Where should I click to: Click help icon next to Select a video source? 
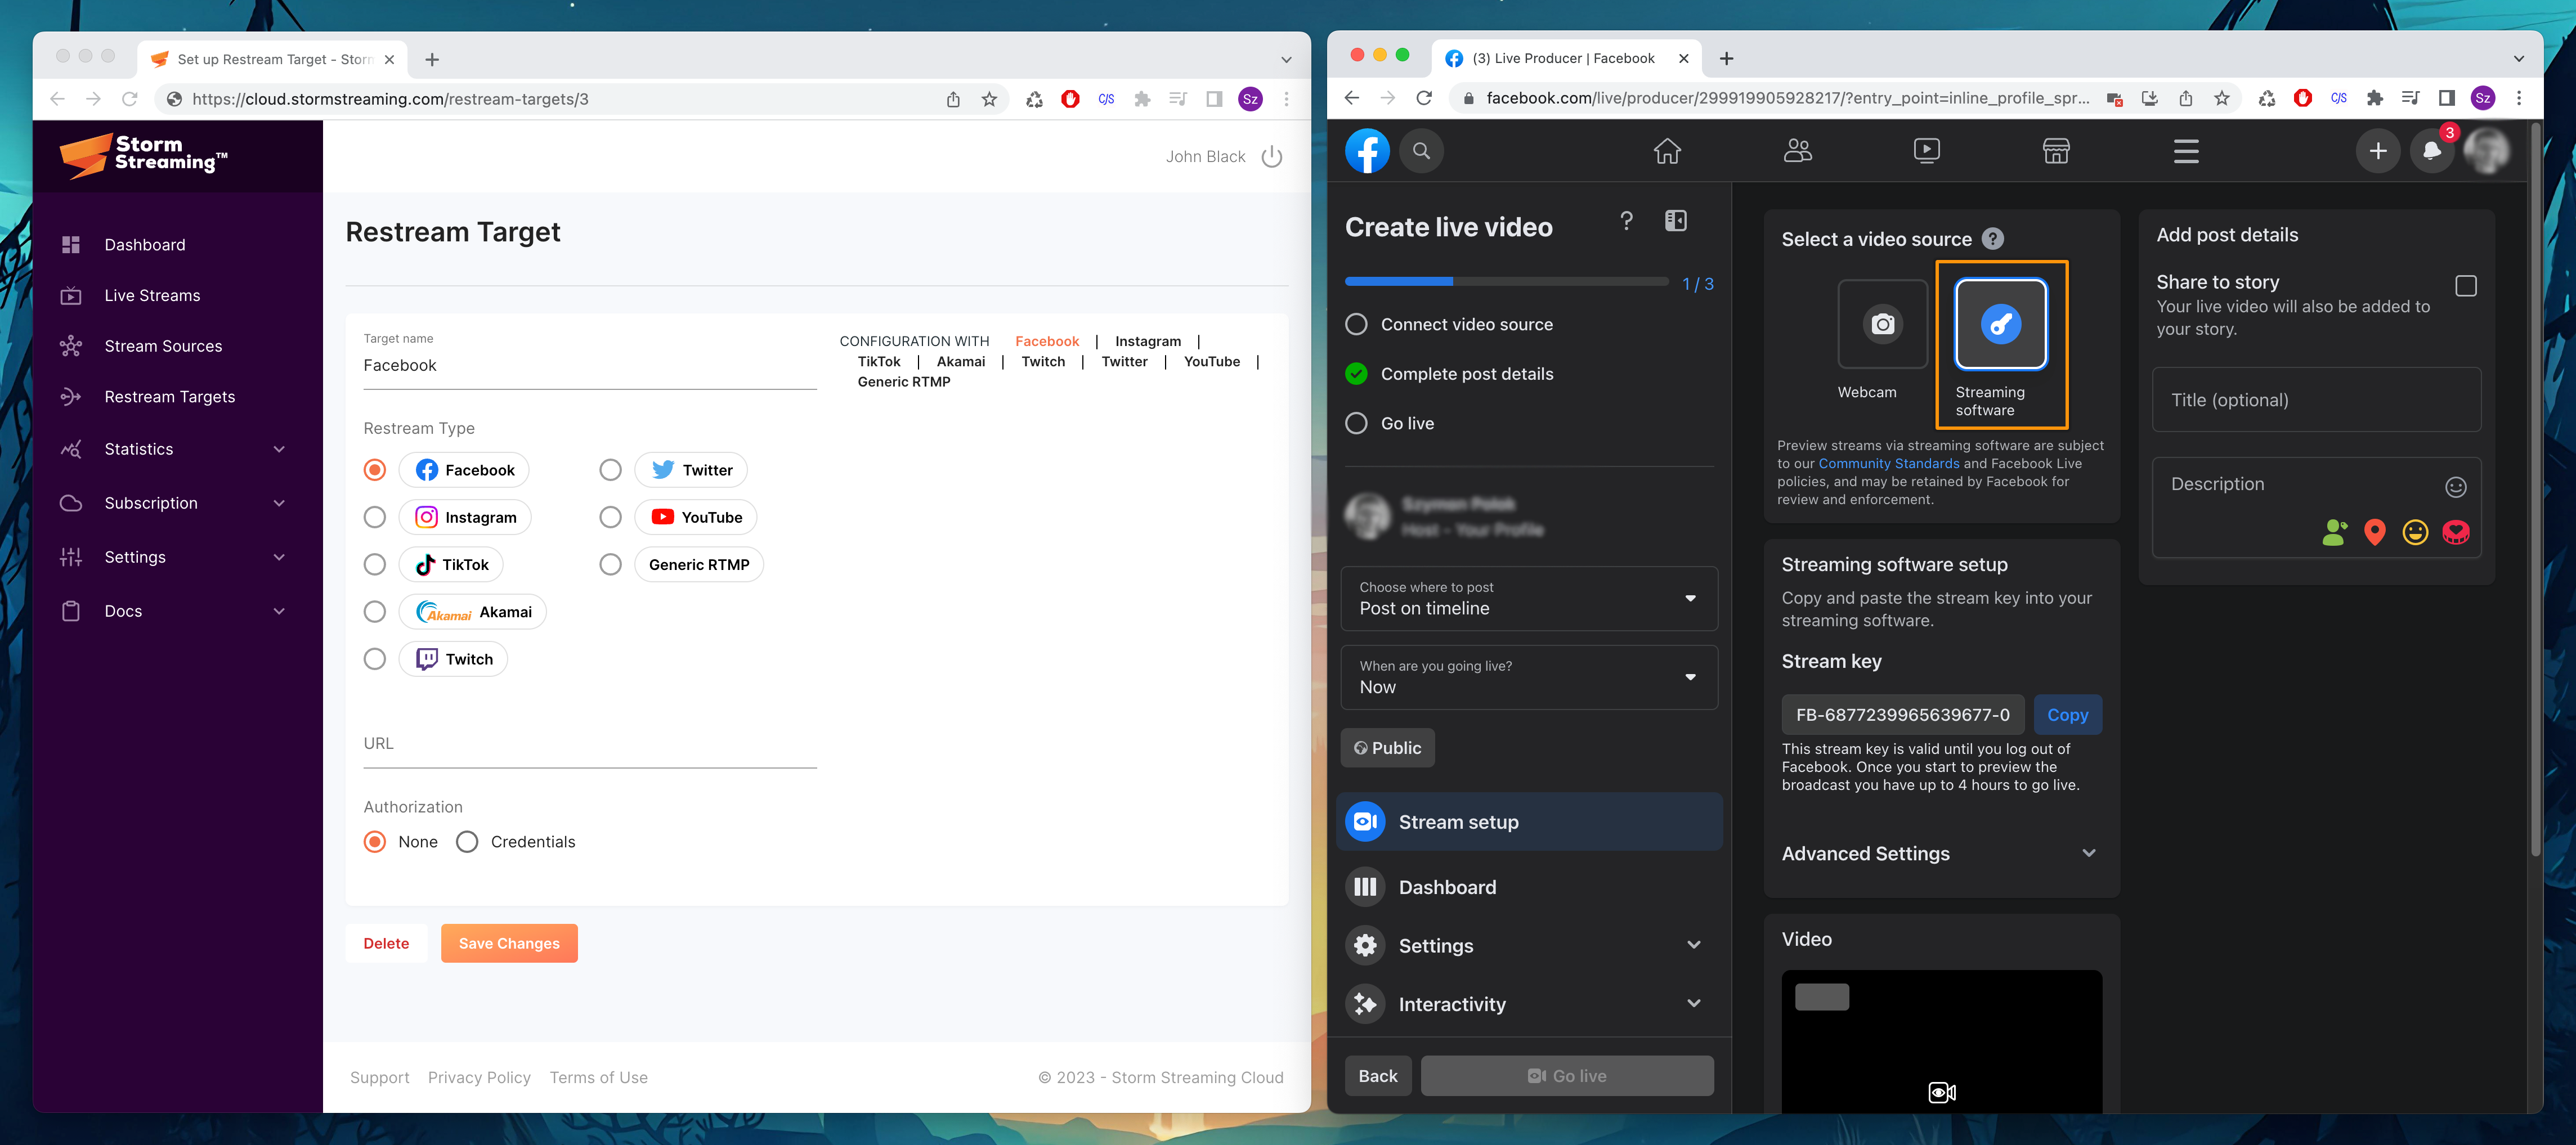(x=1993, y=239)
